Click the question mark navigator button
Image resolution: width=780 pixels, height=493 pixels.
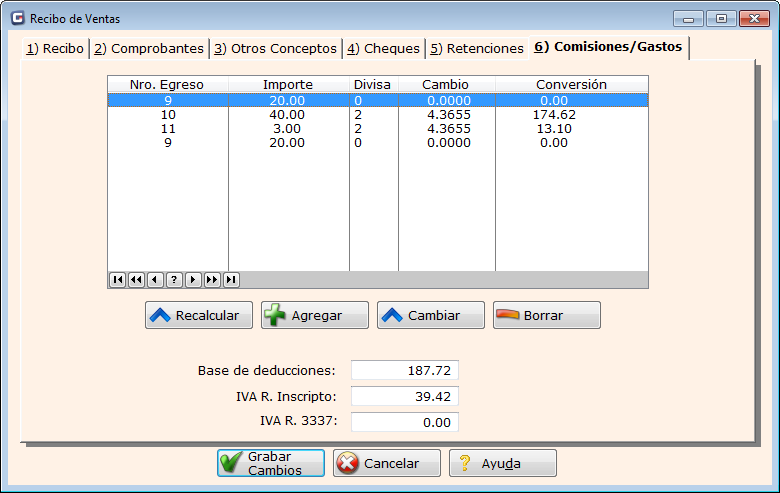click(x=173, y=280)
